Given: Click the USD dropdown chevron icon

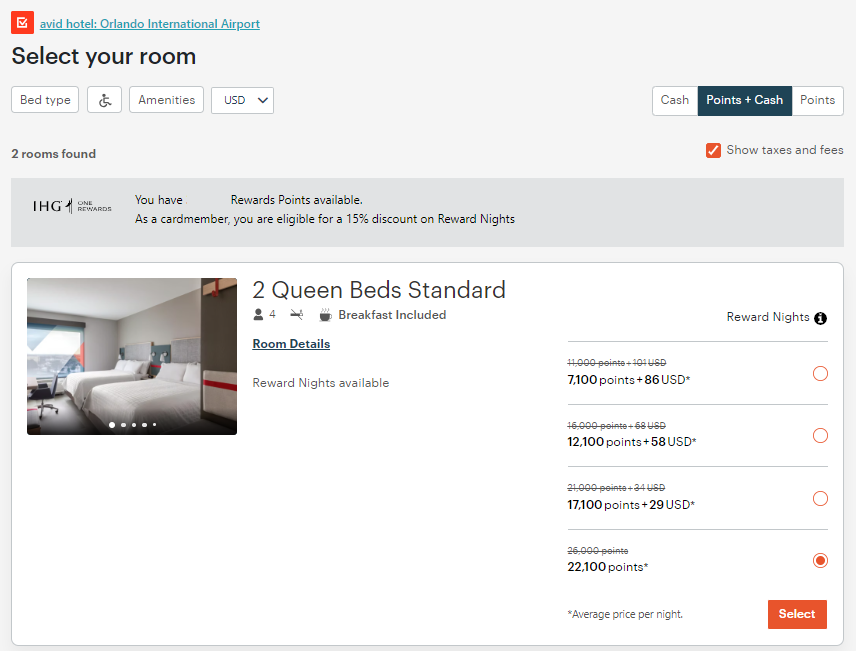Looking at the screenshot, I should tap(262, 99).
